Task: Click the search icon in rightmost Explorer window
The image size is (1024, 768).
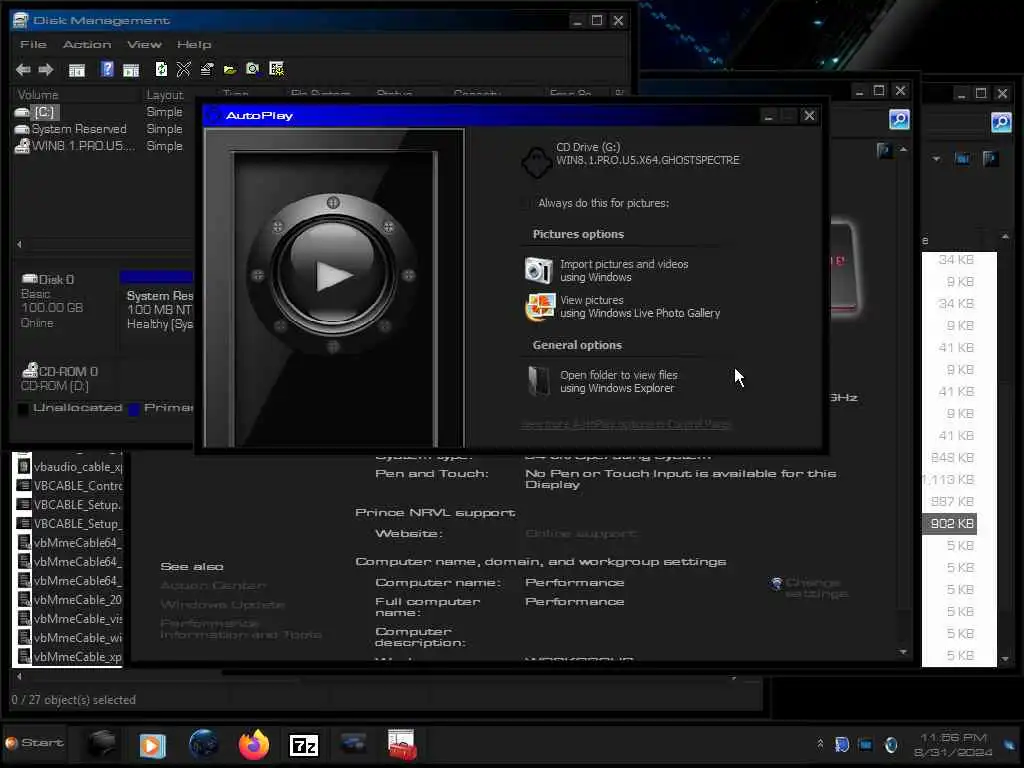Action: tap(1001, 121)
